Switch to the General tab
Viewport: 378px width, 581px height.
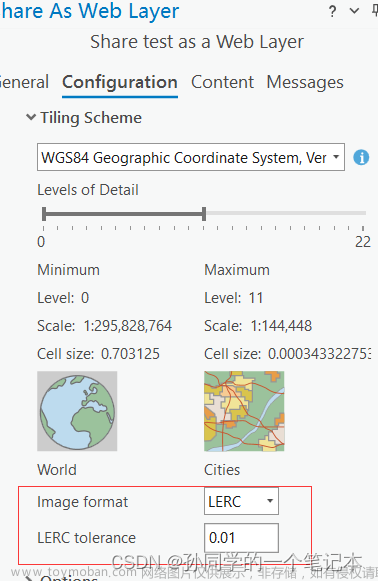(x=24, y=82)
